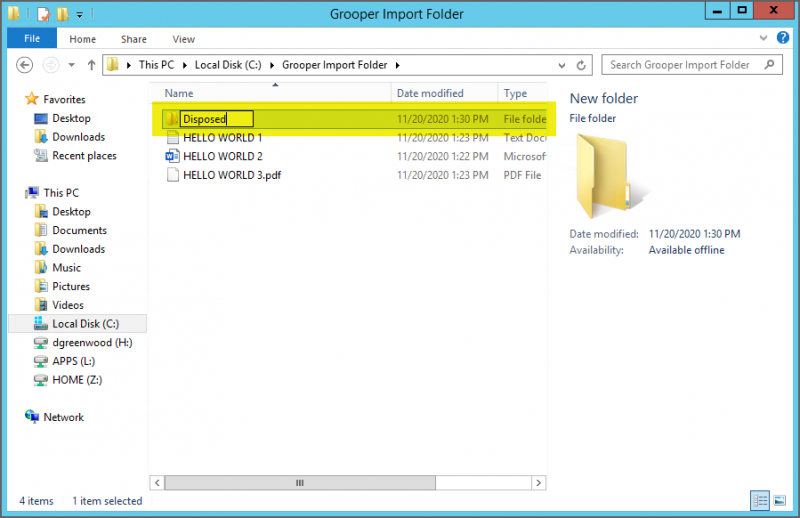The height and width of the screenshot is (518, 800).
Task: Open the dgreenwood (H:) network drive
Action: tap(92, 342)
